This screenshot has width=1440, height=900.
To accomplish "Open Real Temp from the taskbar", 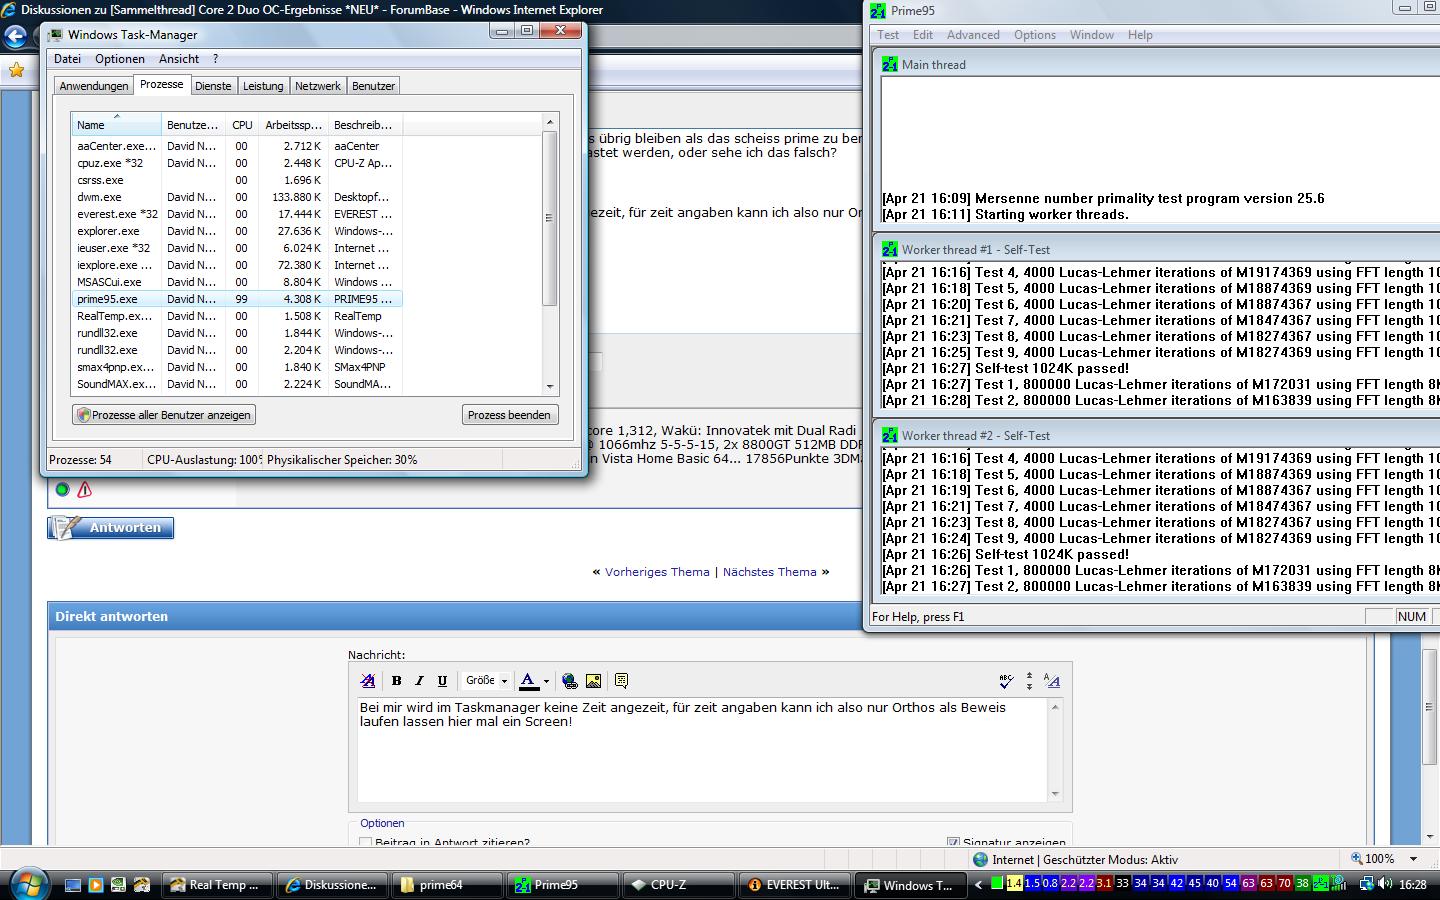I will [x=217, y=885].
